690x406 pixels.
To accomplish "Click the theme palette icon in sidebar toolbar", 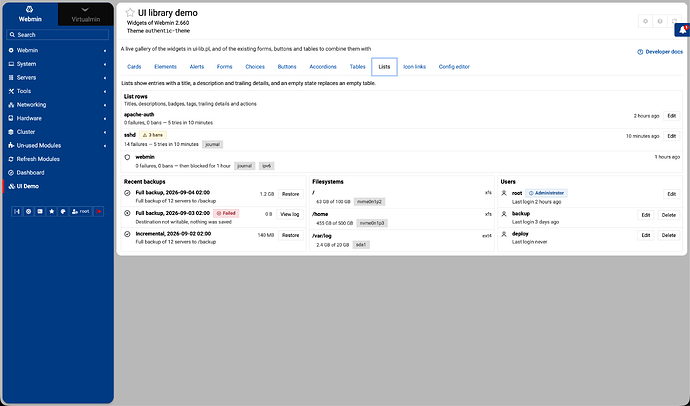I will point(63,212).
